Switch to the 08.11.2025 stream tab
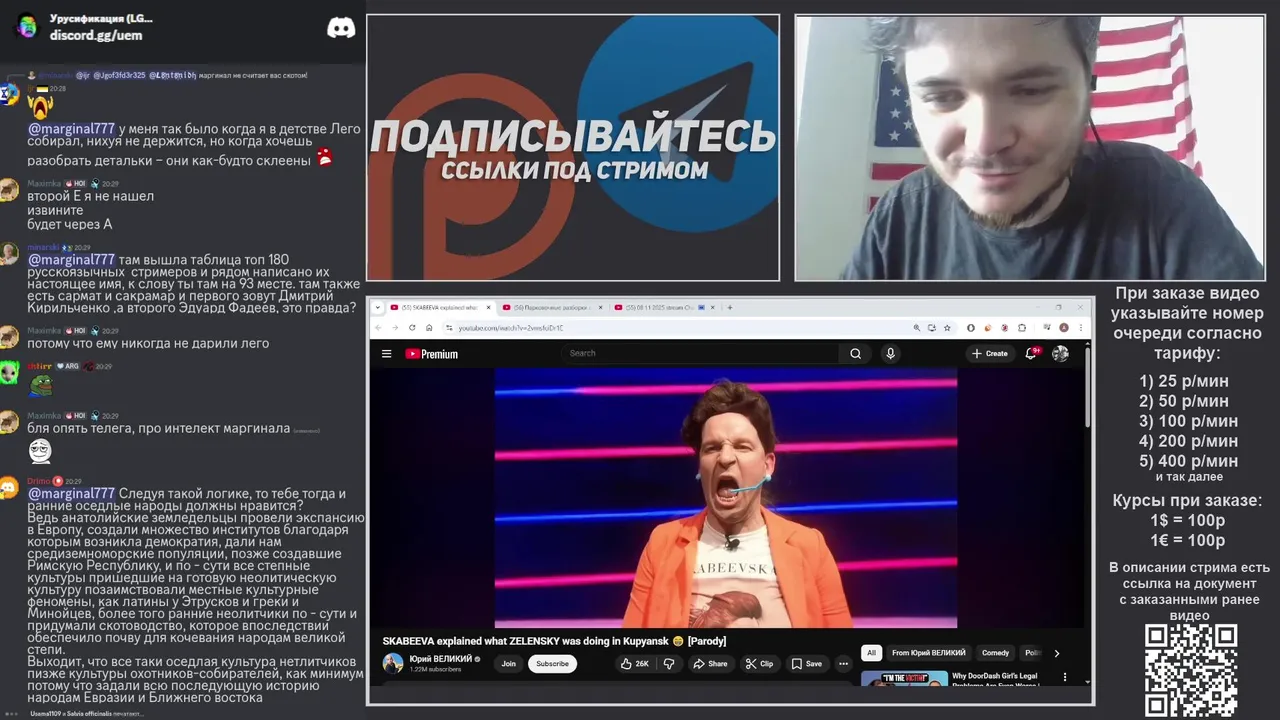 [663, 307]
